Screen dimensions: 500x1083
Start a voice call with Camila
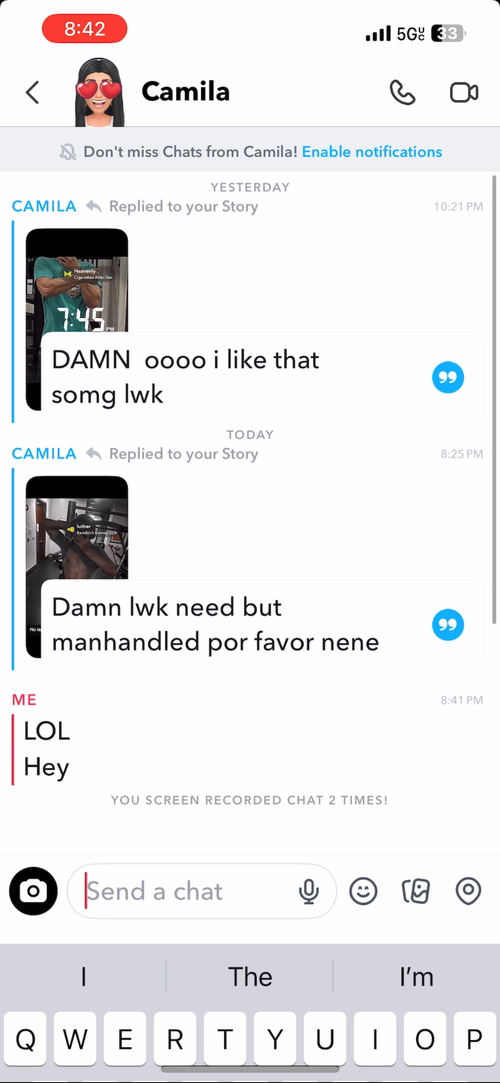point(403,92)
